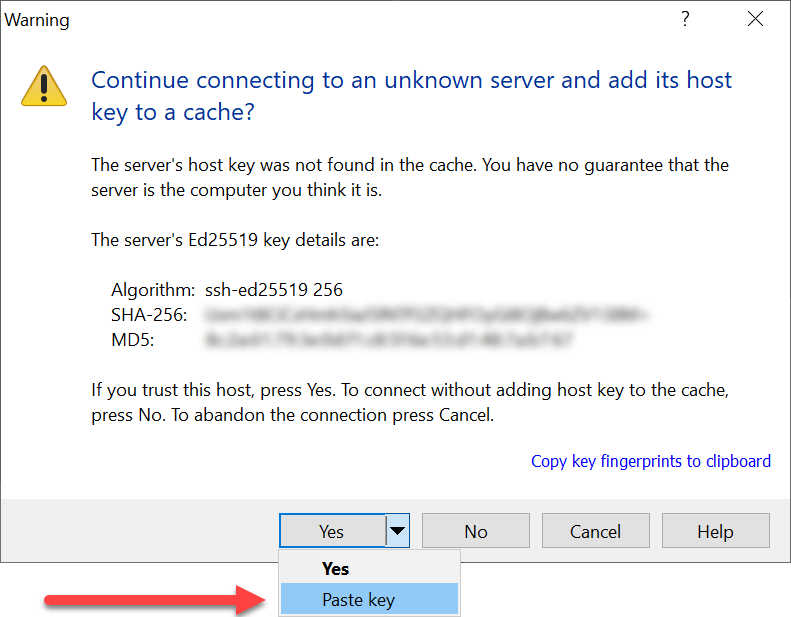Copy key fingerprints to clipboard link
The height and width of the screenshot is (617, 791).
point(651,461)
